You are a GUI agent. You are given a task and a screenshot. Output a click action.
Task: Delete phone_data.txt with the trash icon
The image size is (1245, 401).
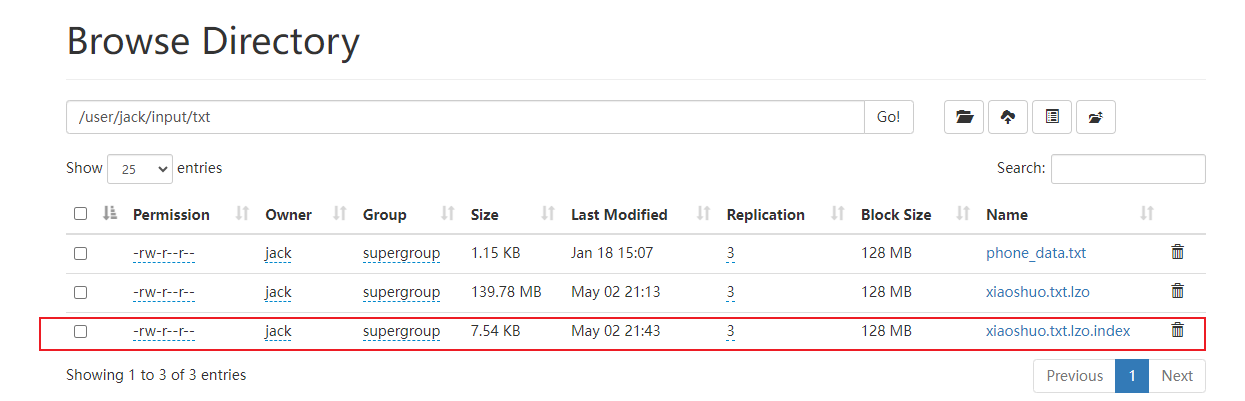(1178, 252)
